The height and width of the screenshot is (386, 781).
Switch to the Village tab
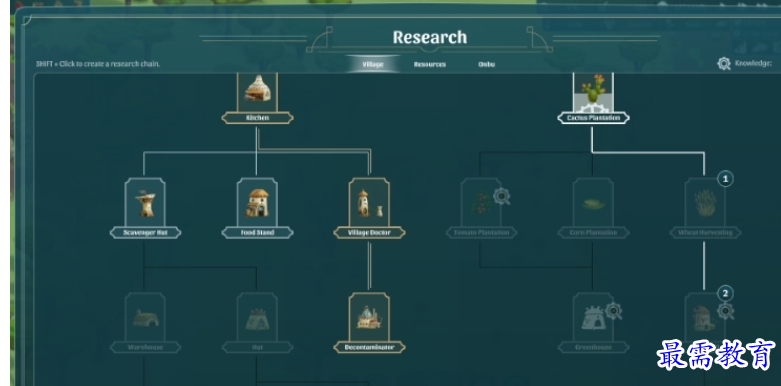tap(373, 64)
